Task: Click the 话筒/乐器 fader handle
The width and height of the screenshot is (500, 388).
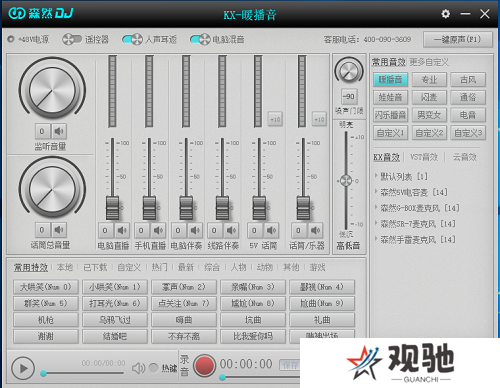Action: tap(303, 208)
